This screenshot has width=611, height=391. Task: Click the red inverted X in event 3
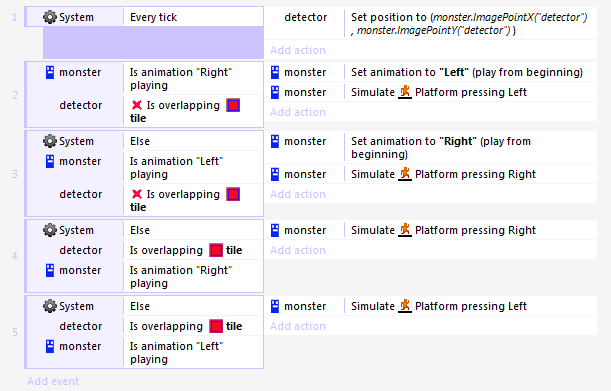click(137, 194)
